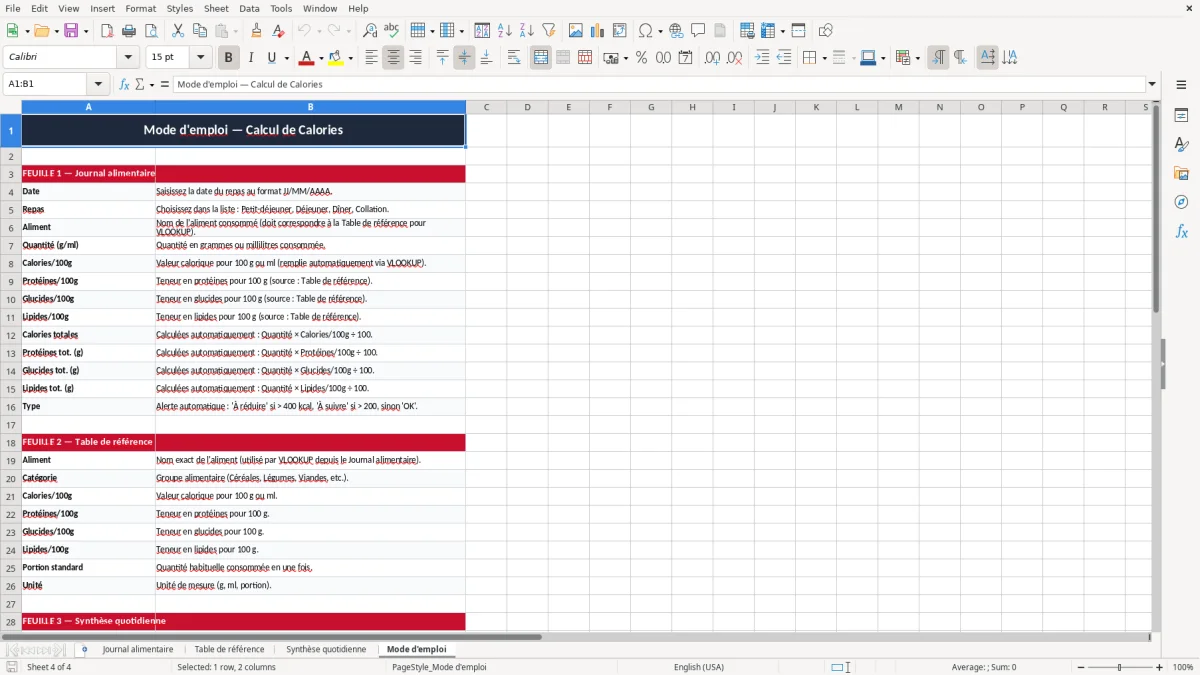Open the Sheet menu
Image resolution: width=1200 pixels, height=675 pixels.
tap(216, 8)
